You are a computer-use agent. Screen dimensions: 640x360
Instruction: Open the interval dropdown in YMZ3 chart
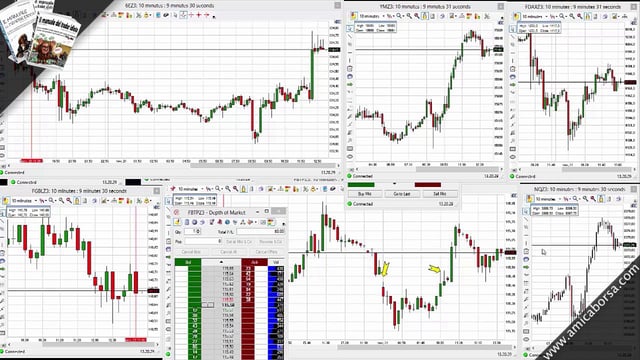click(x=384, y=16)
